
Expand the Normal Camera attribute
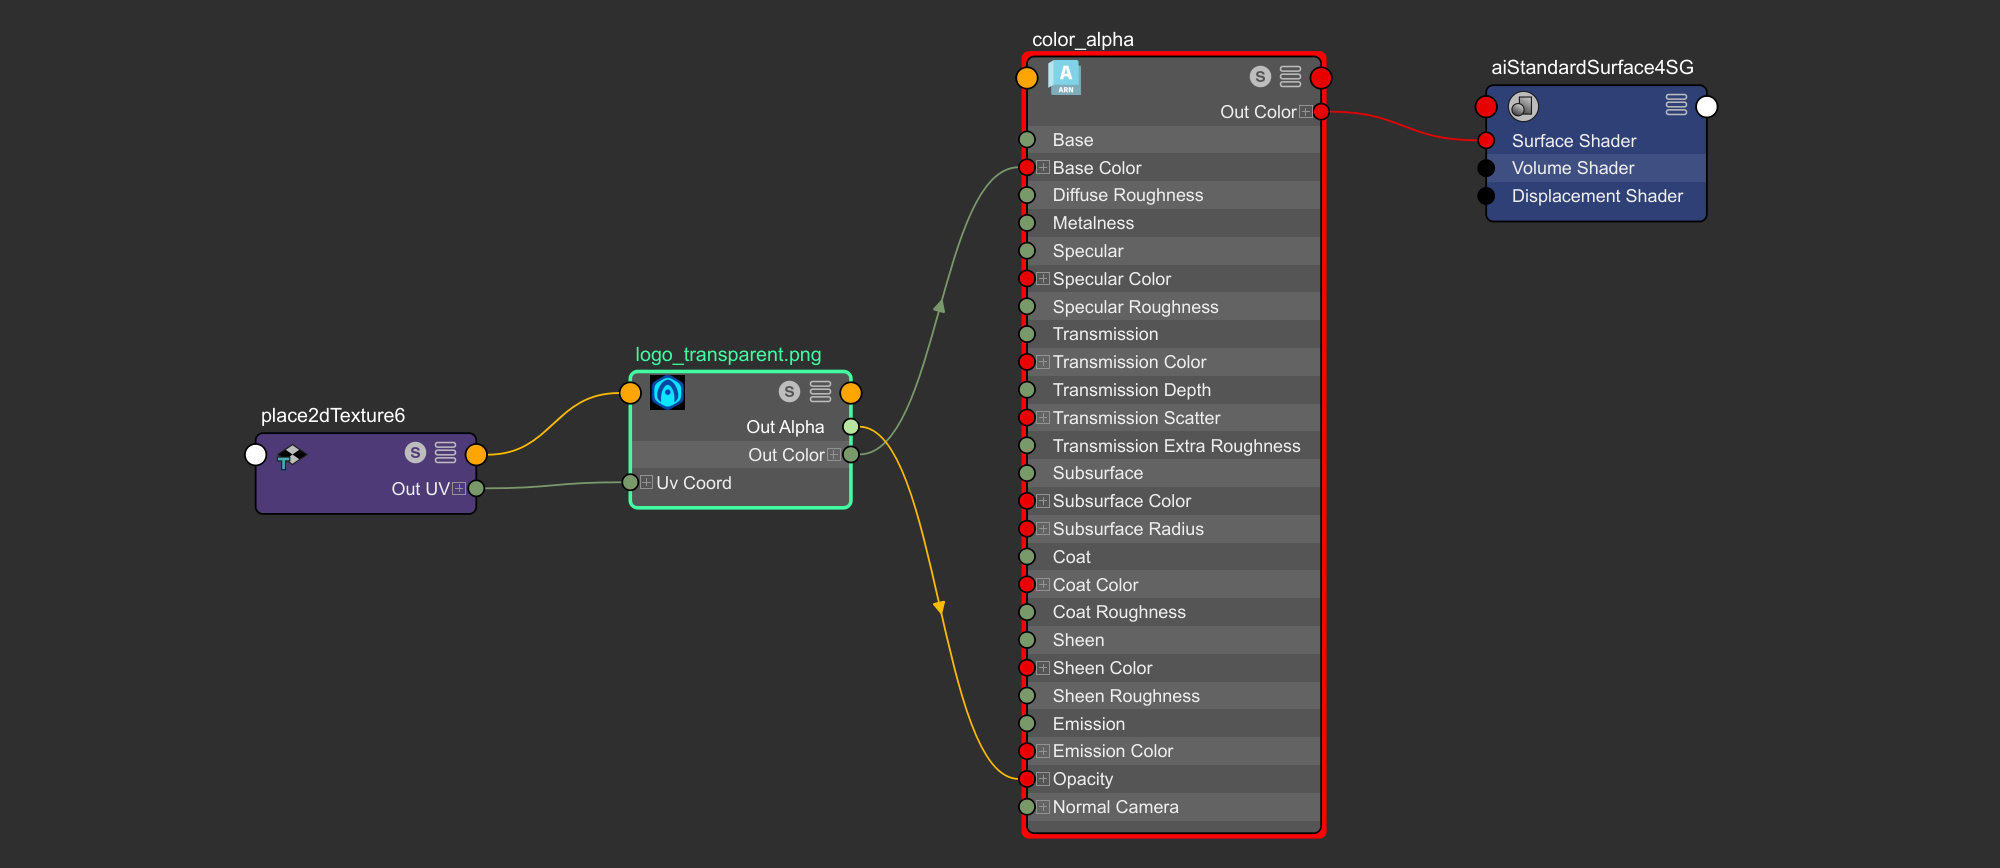pos(1043,807)
